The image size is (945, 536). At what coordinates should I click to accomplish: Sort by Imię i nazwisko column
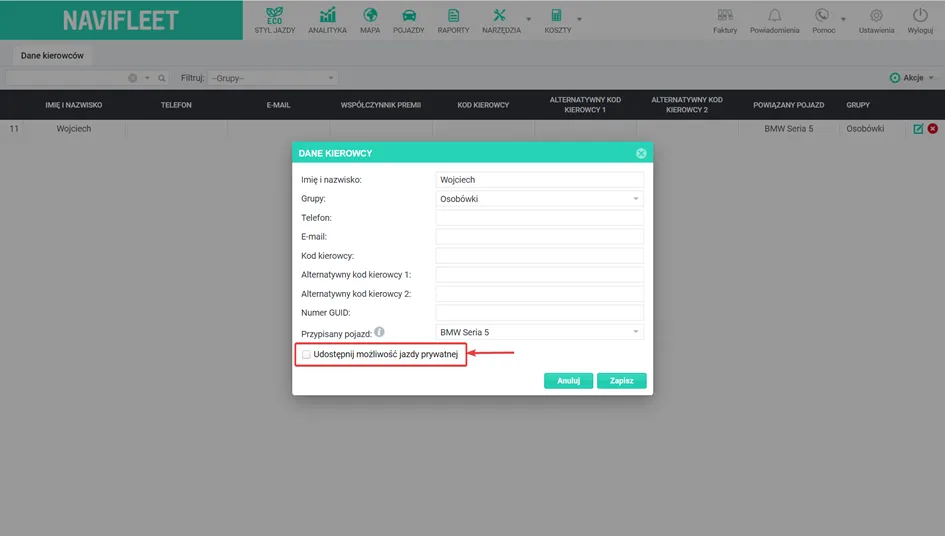point(74,105)
